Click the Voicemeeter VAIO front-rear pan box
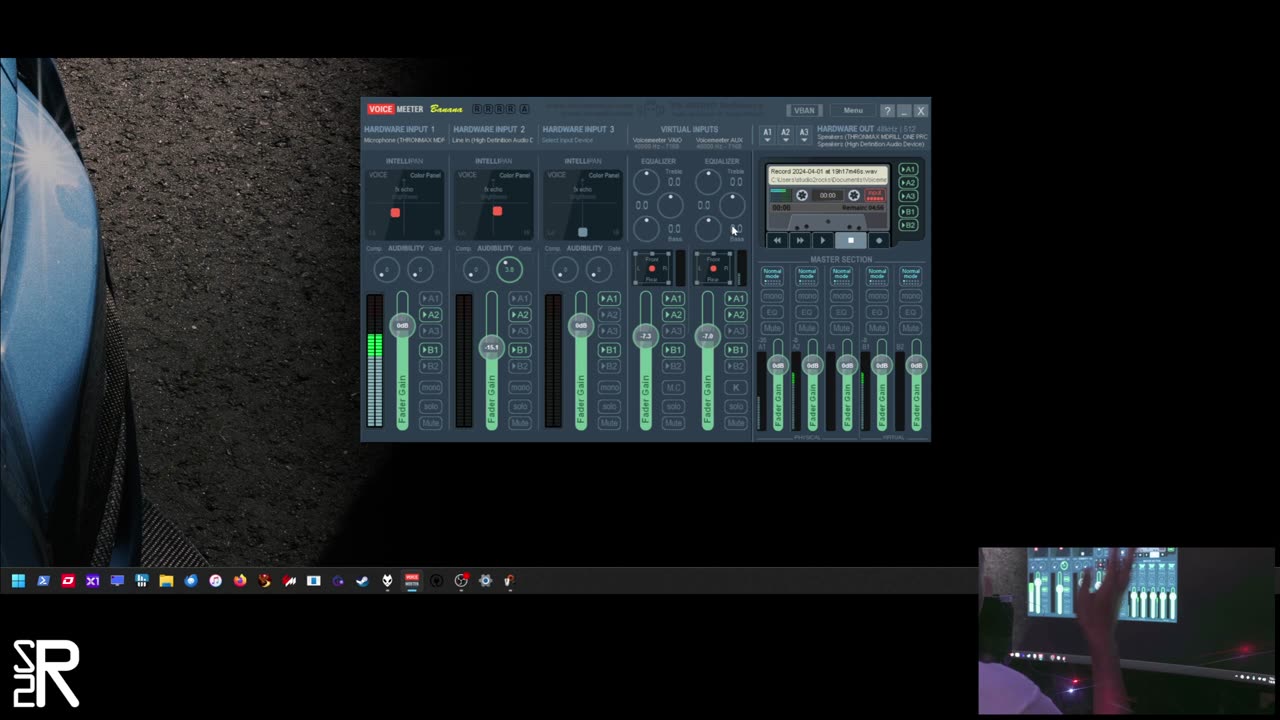 point(652,268)
